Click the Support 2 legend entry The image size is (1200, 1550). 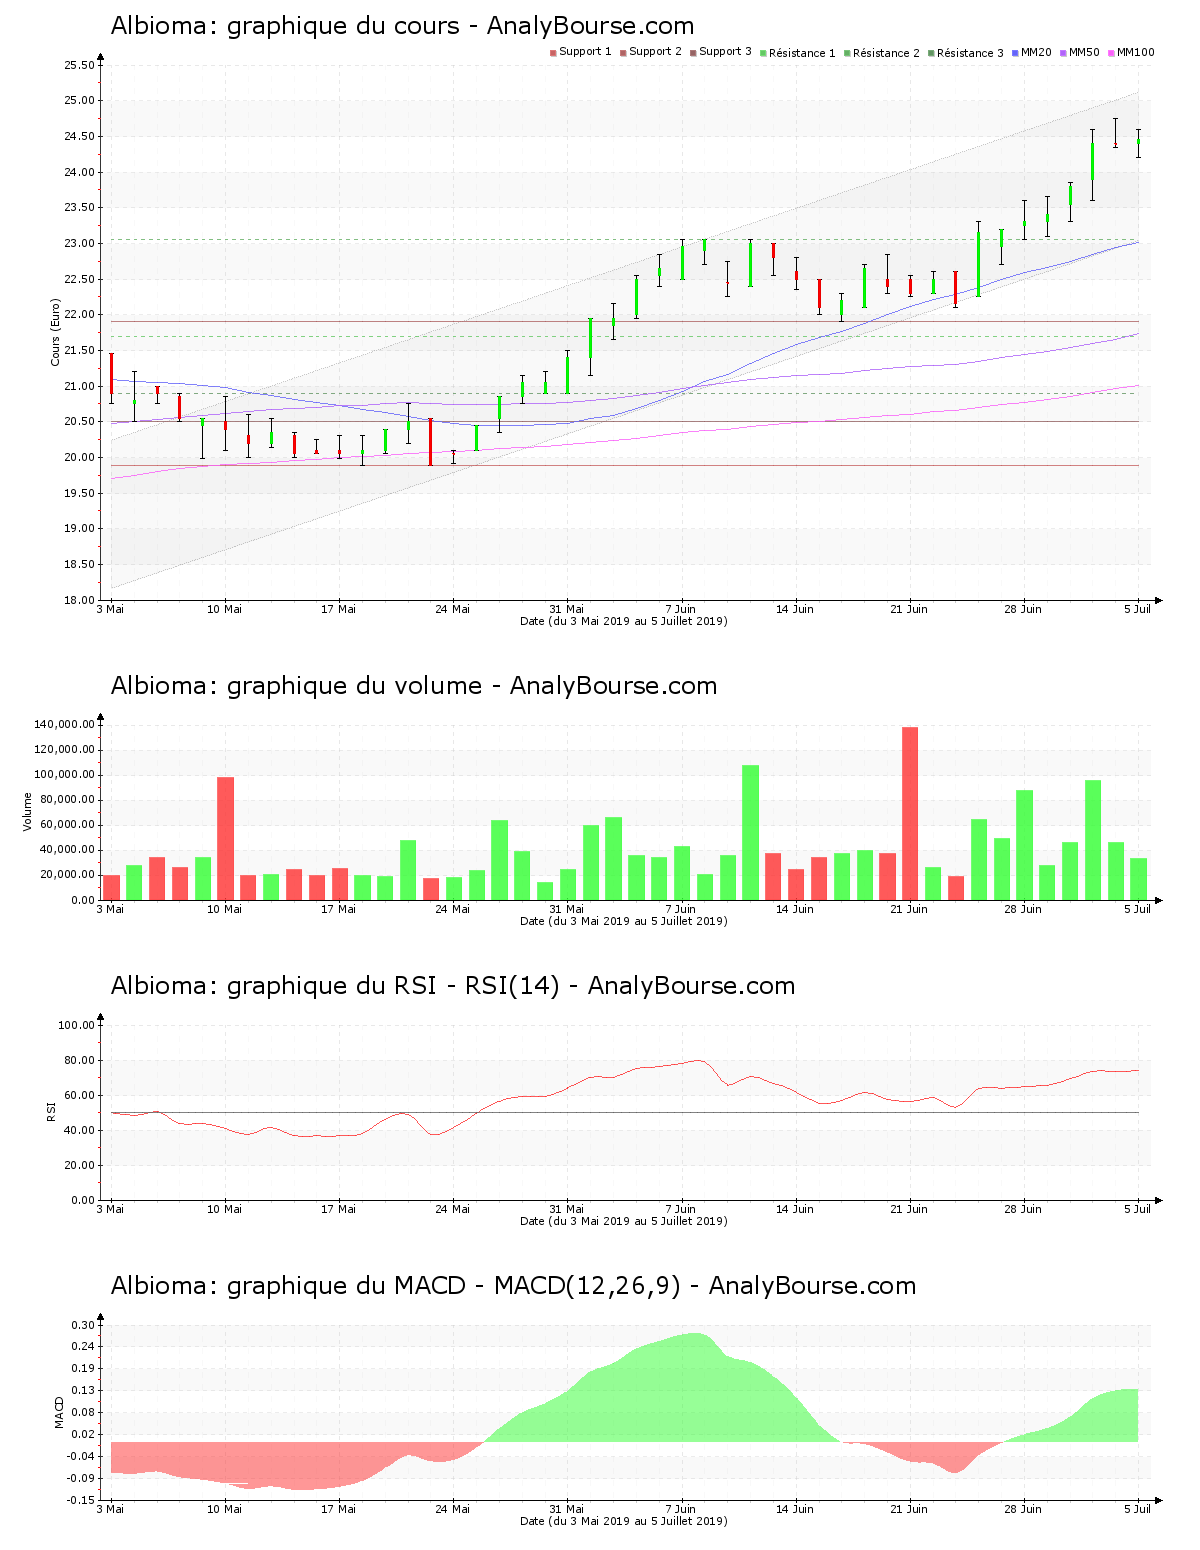tap(651, 52)
